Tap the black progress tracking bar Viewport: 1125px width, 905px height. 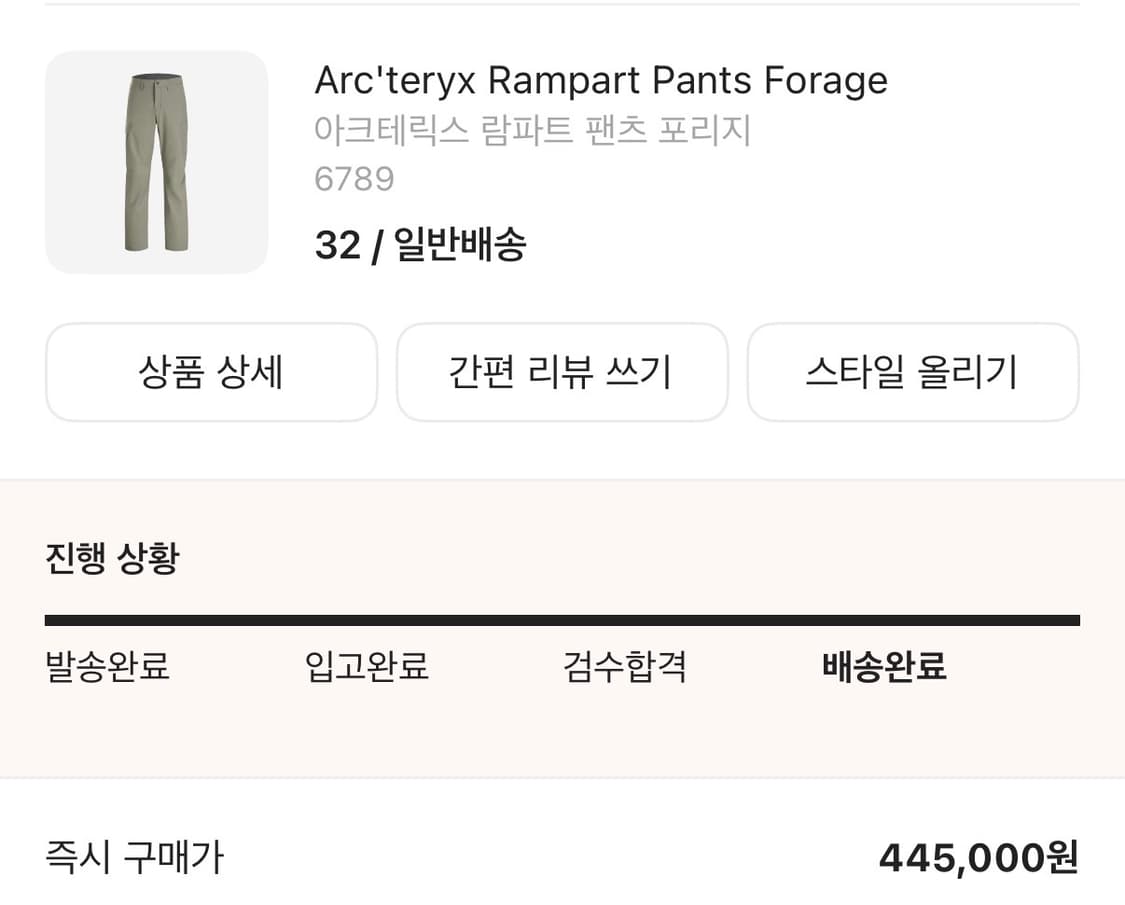[x=562, y=619]
